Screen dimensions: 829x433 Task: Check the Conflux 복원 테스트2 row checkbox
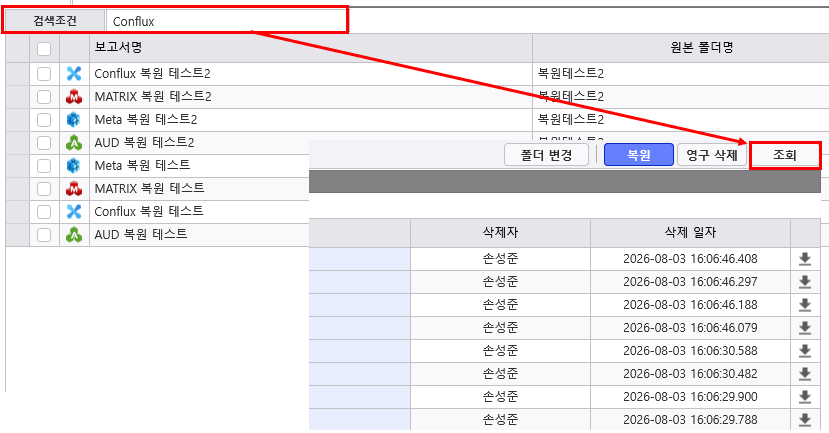click(44, 73)
